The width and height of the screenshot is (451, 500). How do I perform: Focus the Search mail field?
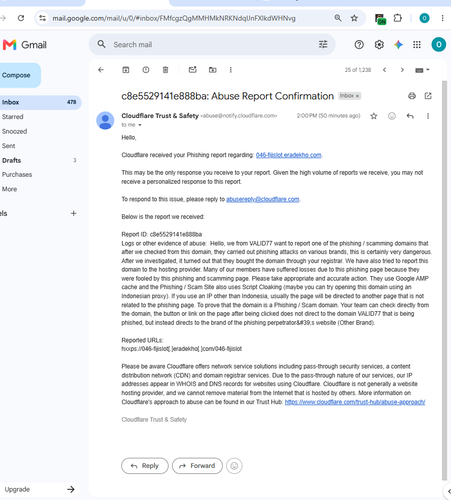(213, 44)
